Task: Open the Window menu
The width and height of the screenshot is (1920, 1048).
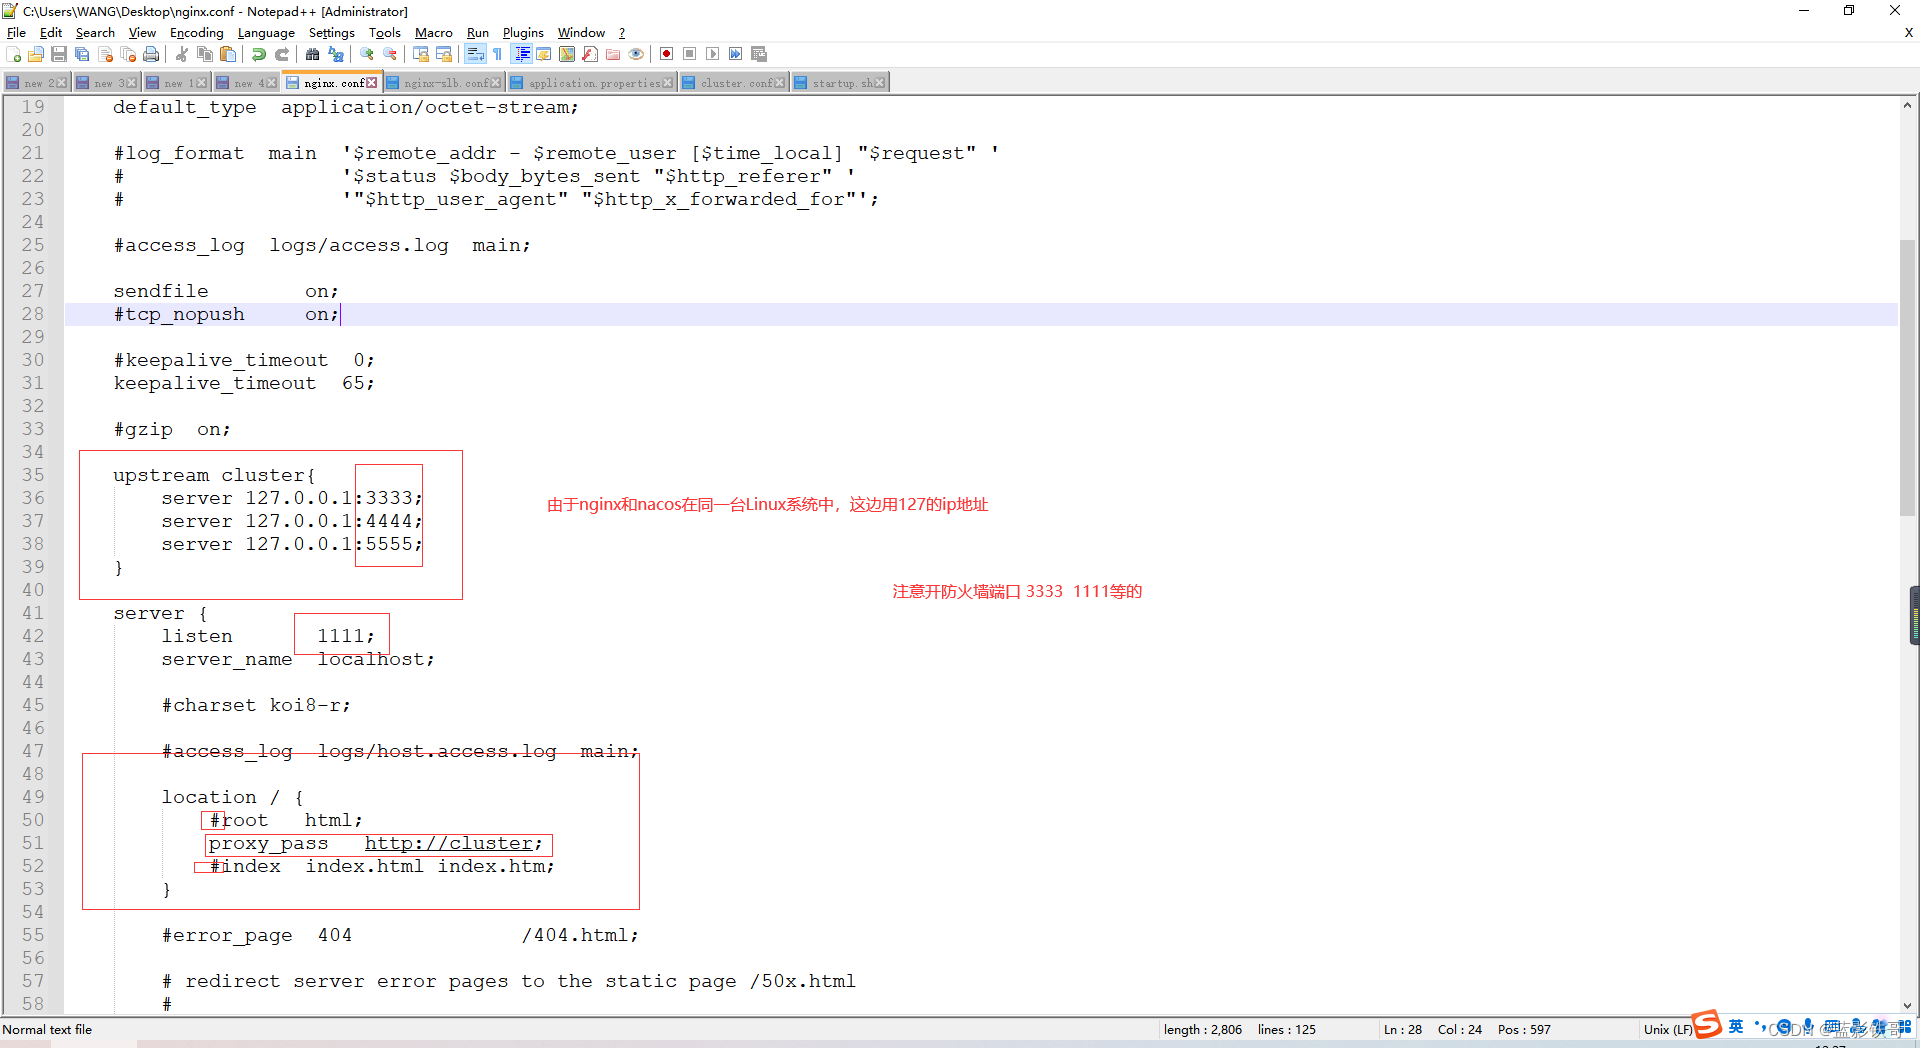Action: point(581,33)
